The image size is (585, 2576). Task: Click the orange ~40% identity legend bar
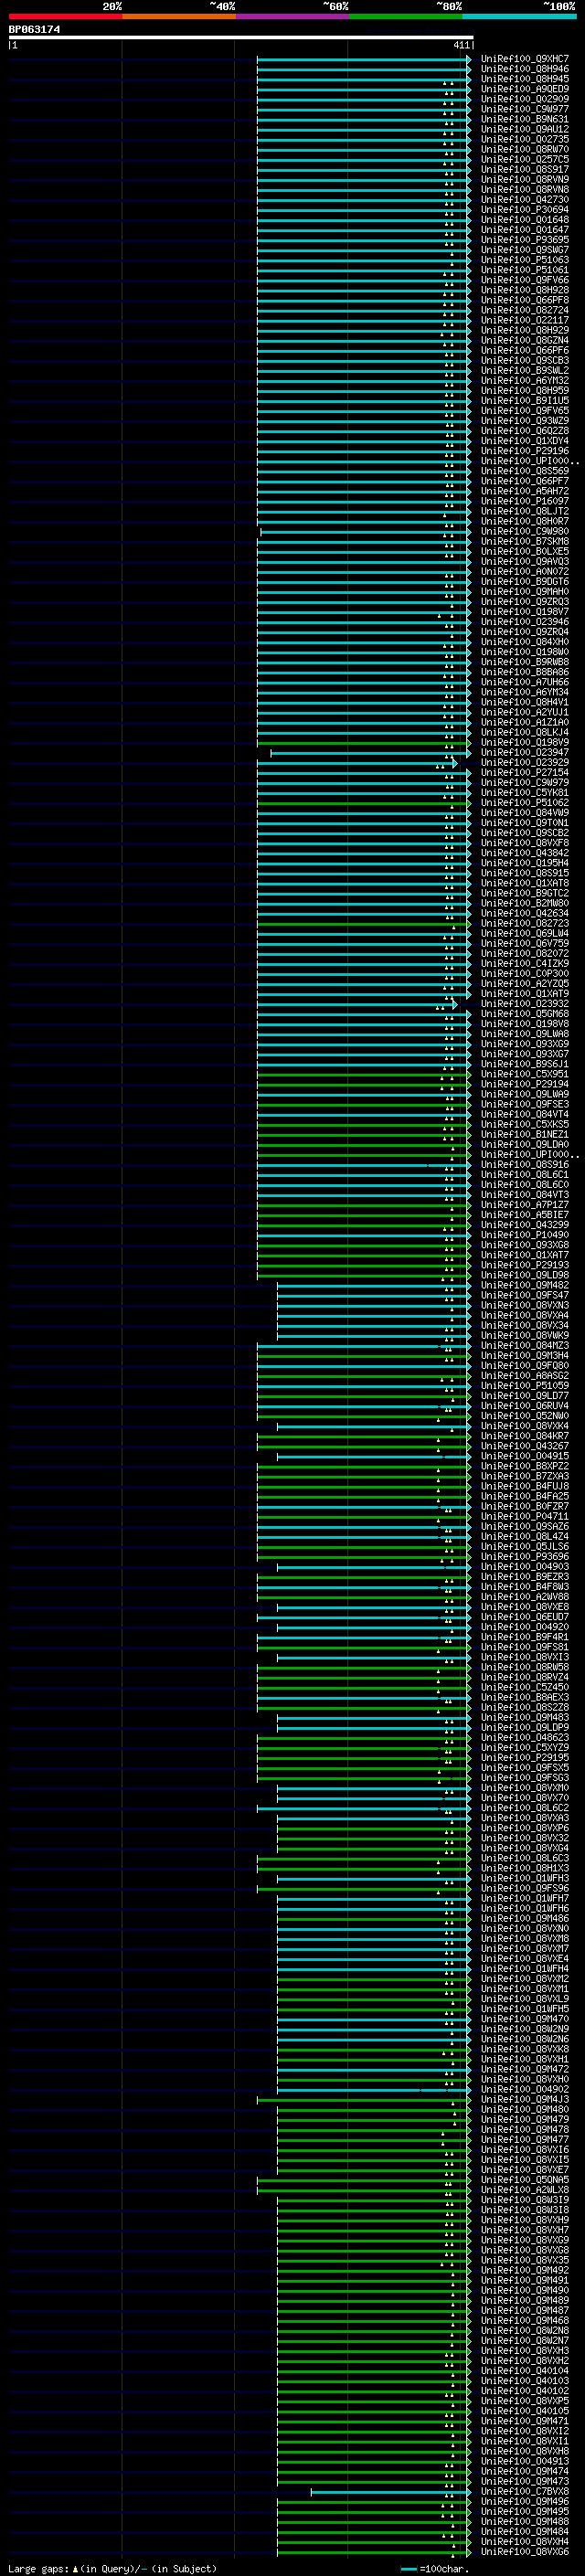coord(179,16)
